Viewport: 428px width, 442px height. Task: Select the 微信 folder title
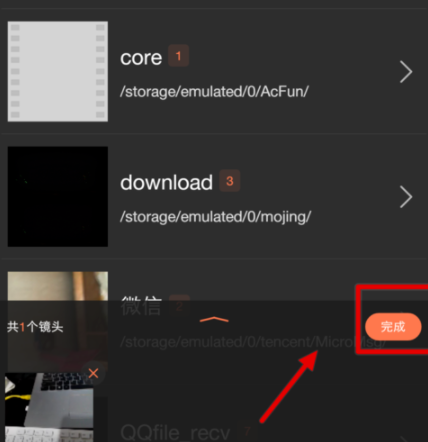[x=141, y=306]
